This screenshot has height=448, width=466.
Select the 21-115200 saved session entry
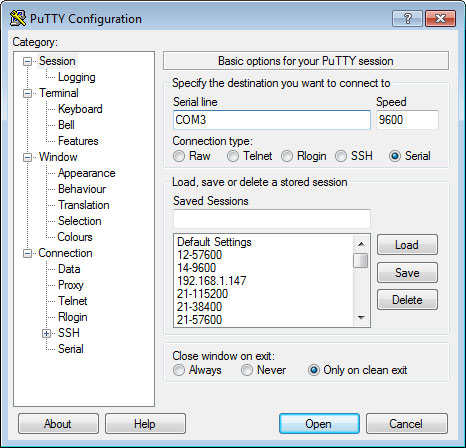point(202,294)
